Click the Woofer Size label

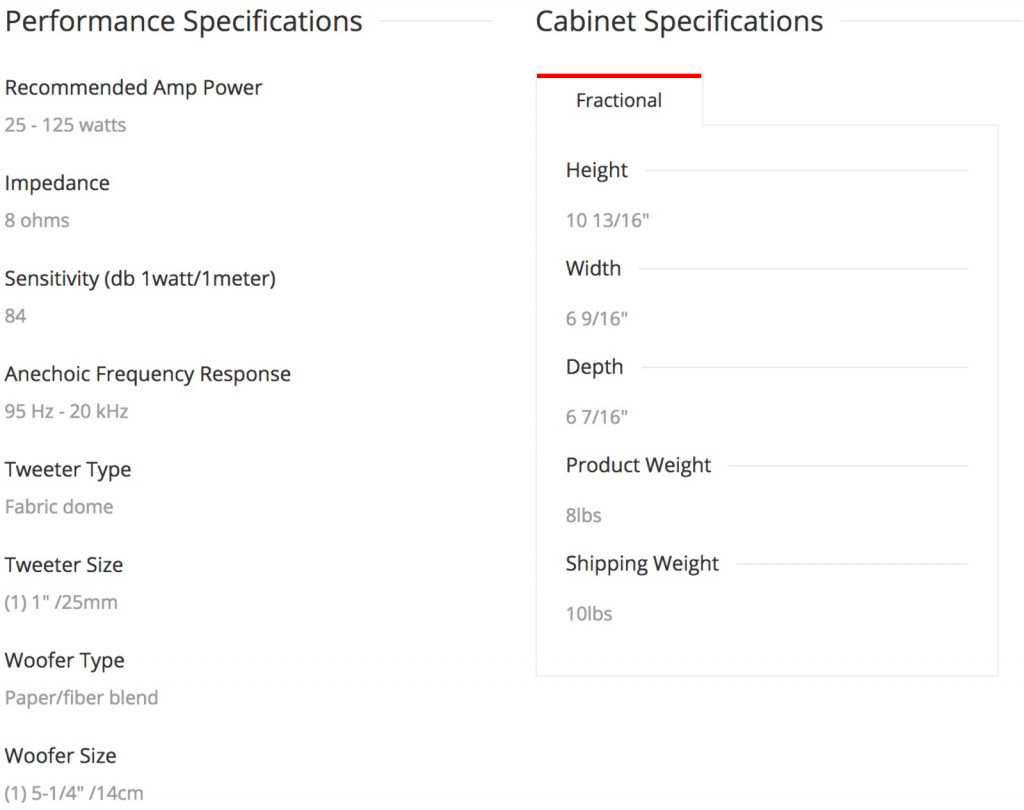coord(60,756)
